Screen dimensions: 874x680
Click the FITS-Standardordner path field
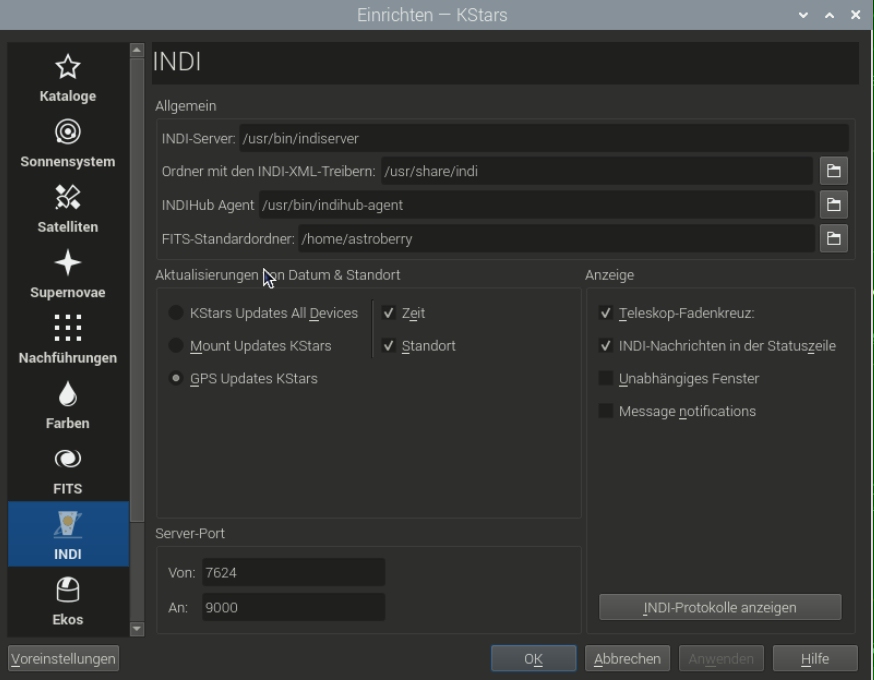[x=556, y=239]
